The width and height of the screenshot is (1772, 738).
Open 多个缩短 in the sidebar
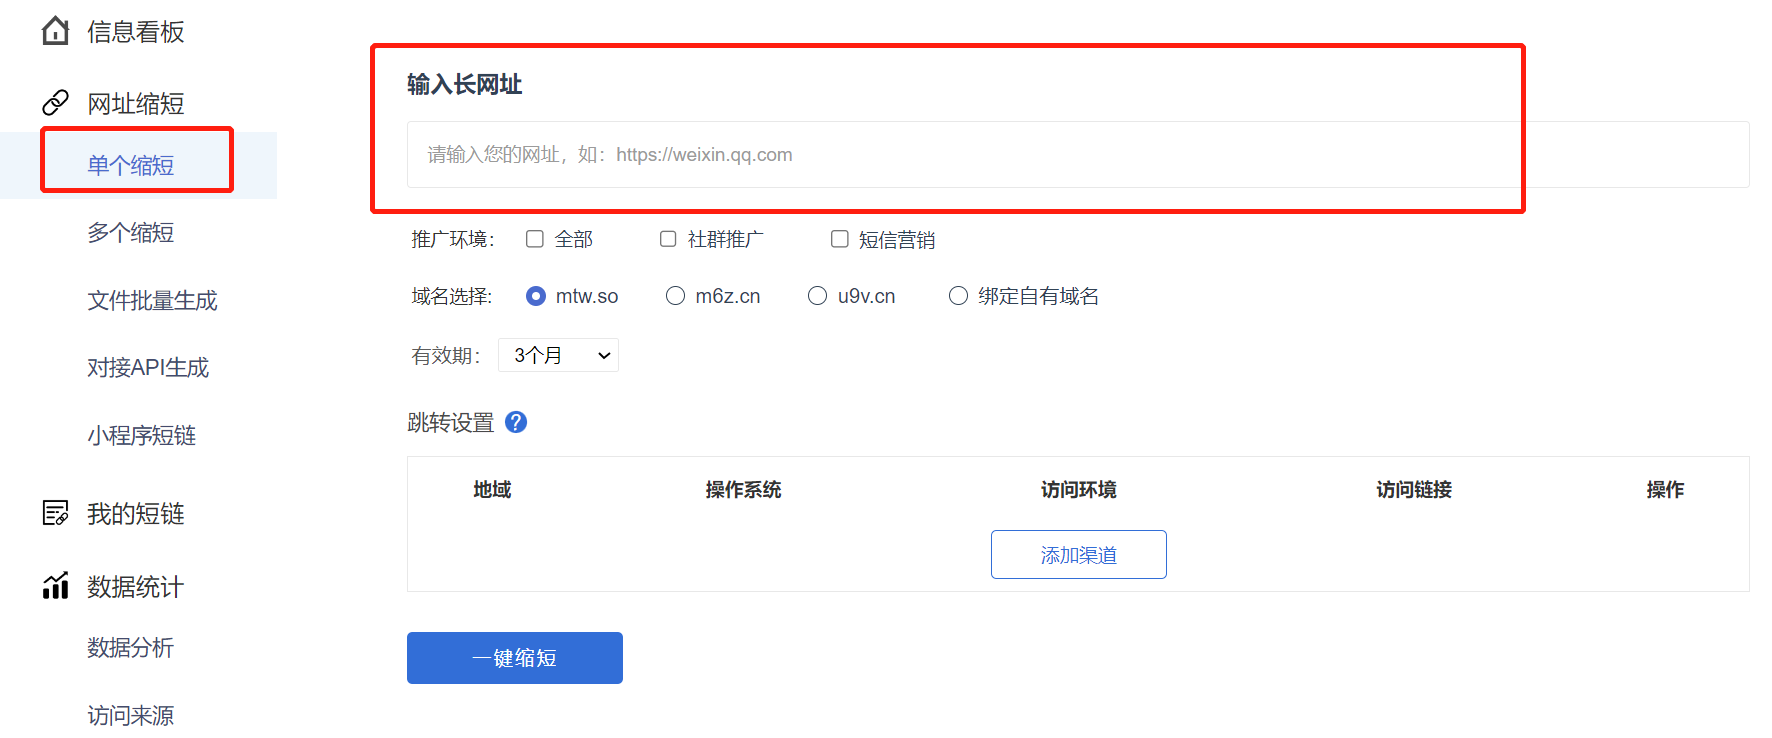click(x=131, y=233)
